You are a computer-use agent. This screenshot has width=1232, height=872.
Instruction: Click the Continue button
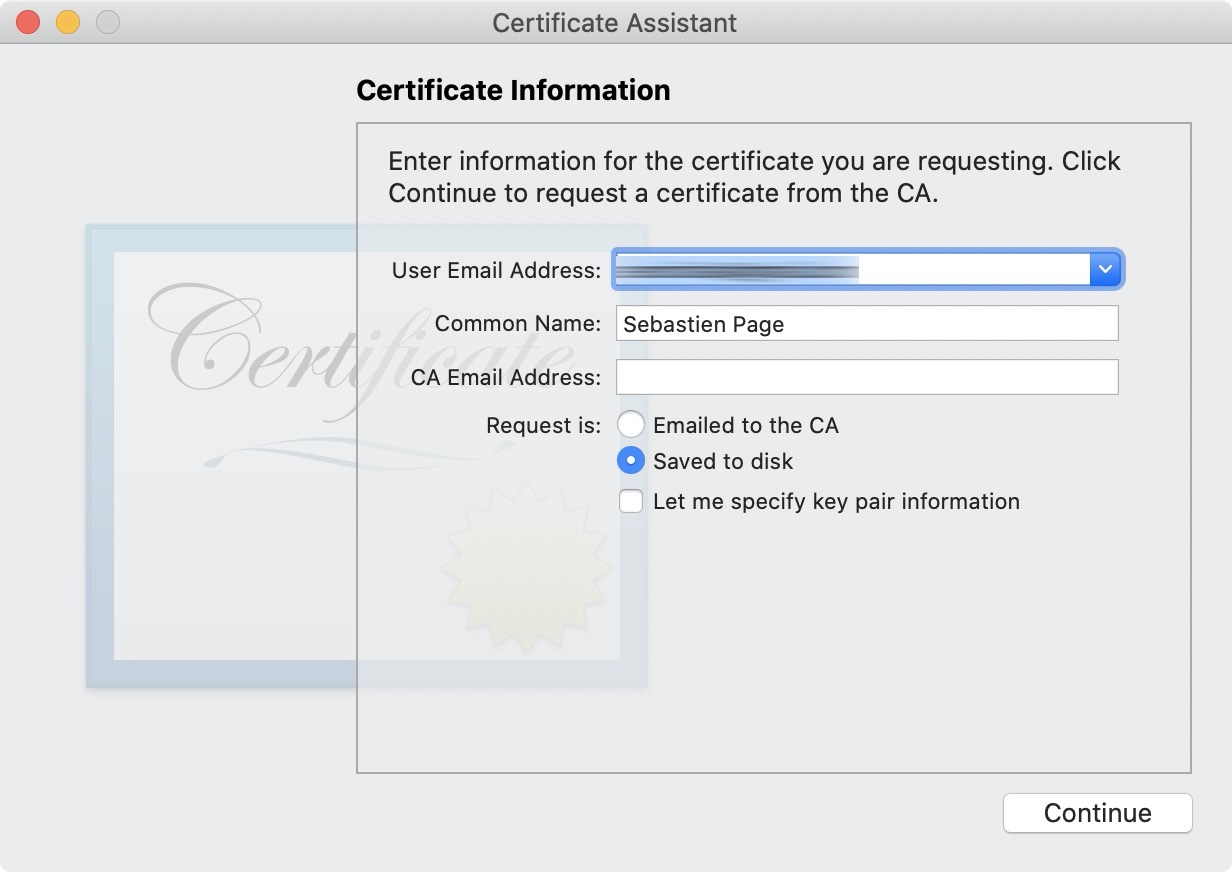(x=1097, y=813)
